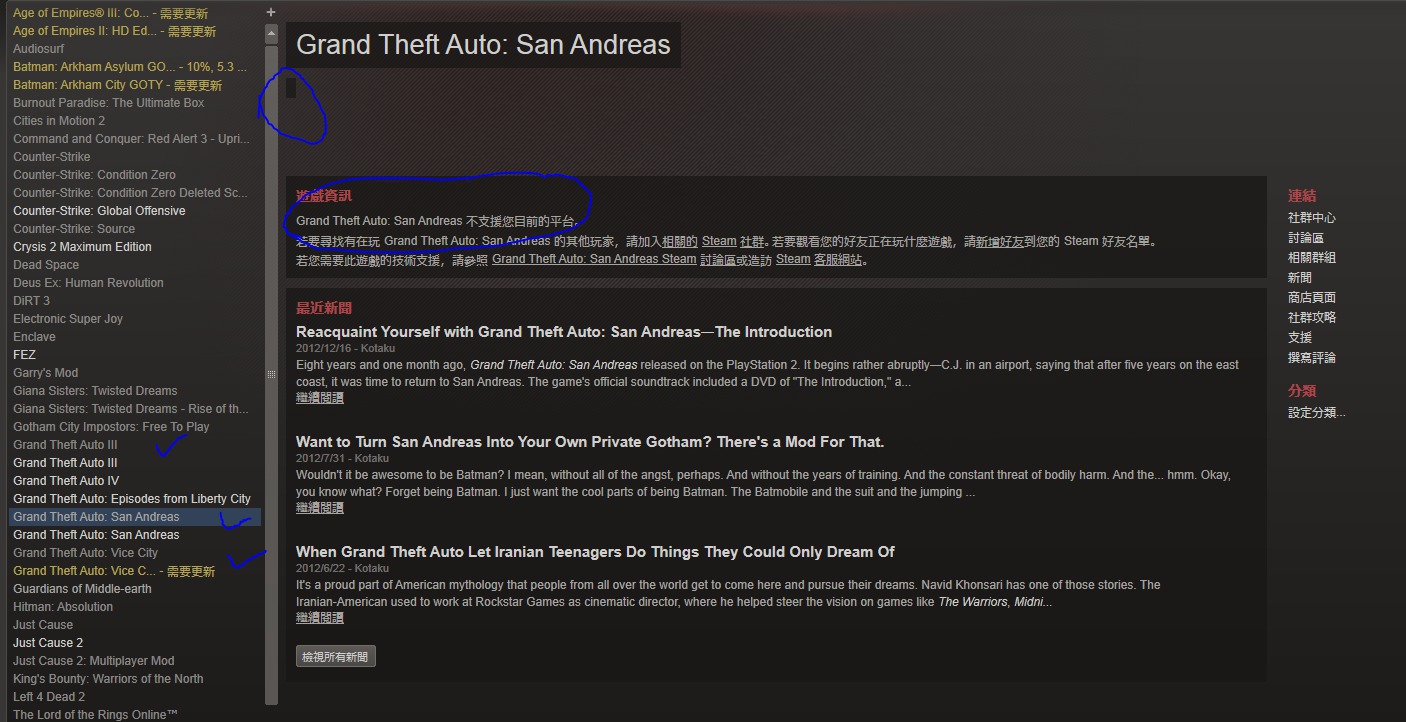Image resolution: width=1406 pixels, height=722 pixels.
Task: Select Grand Theft Auto: Episodes from Liberty City
Action: [132, 499]
